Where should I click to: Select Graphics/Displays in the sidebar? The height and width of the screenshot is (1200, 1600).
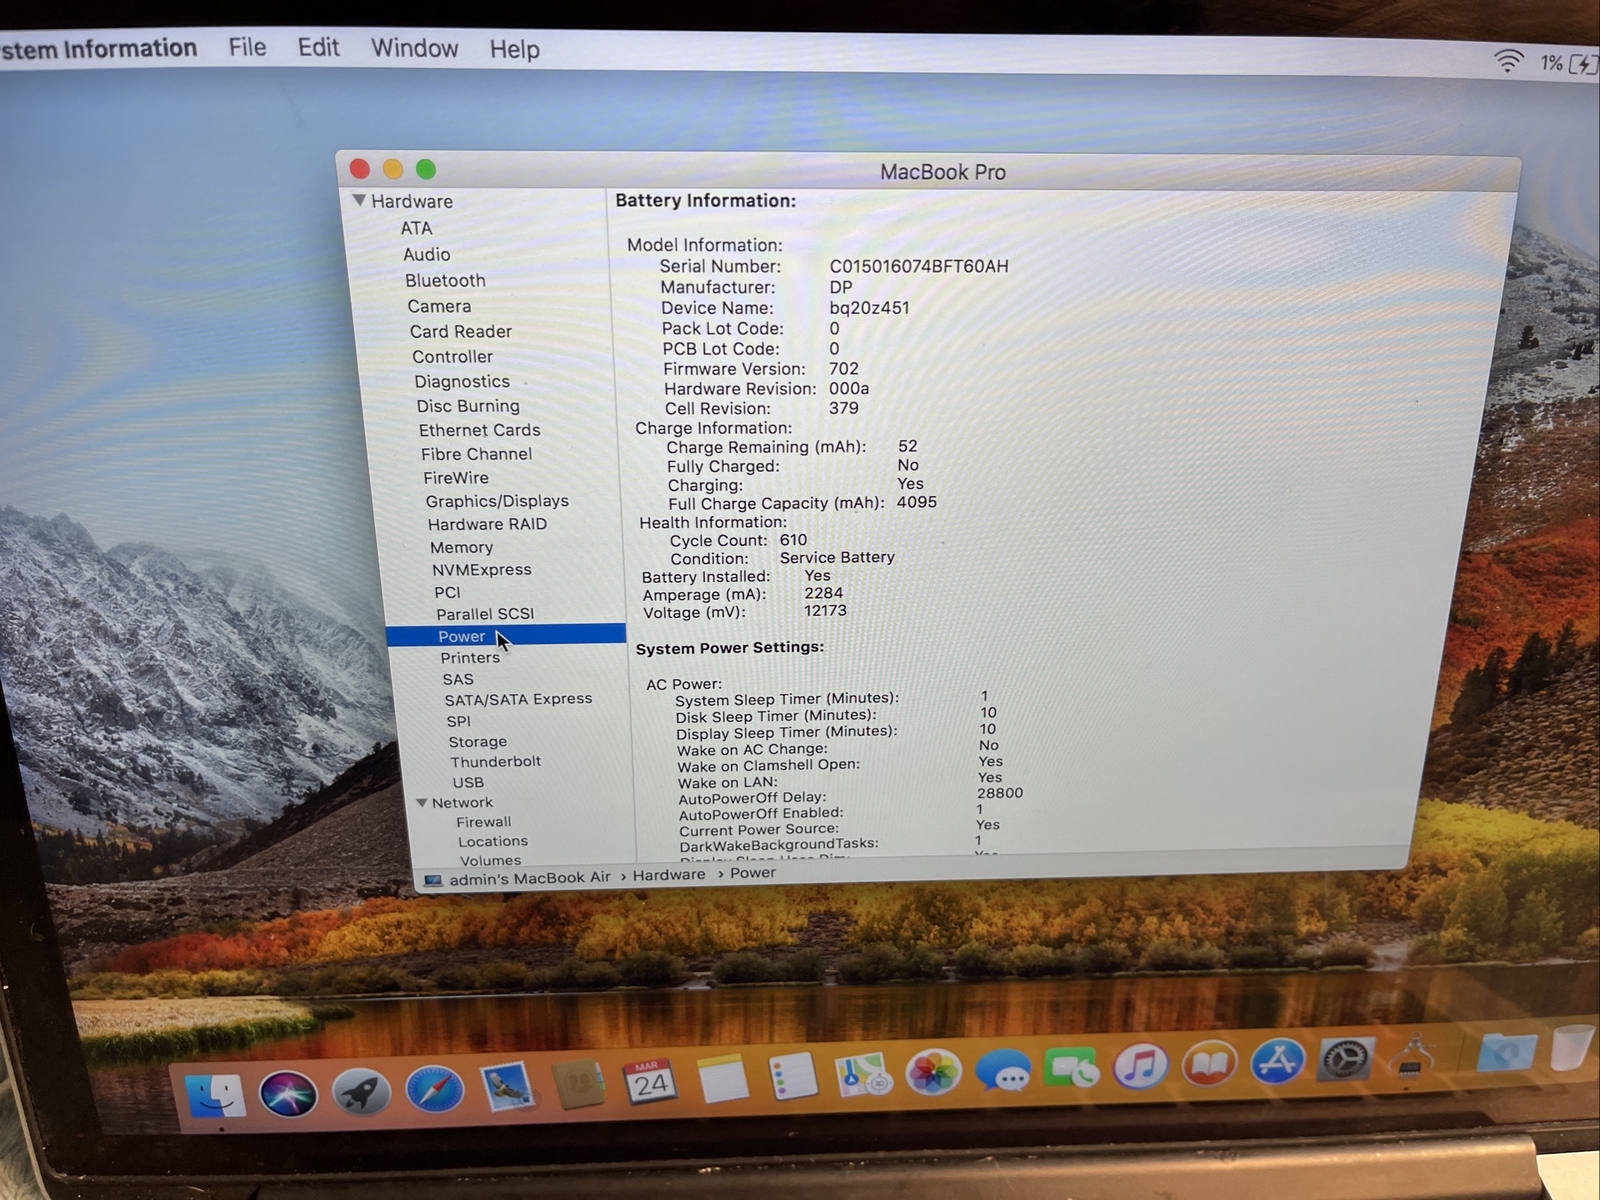click(497, 501)
